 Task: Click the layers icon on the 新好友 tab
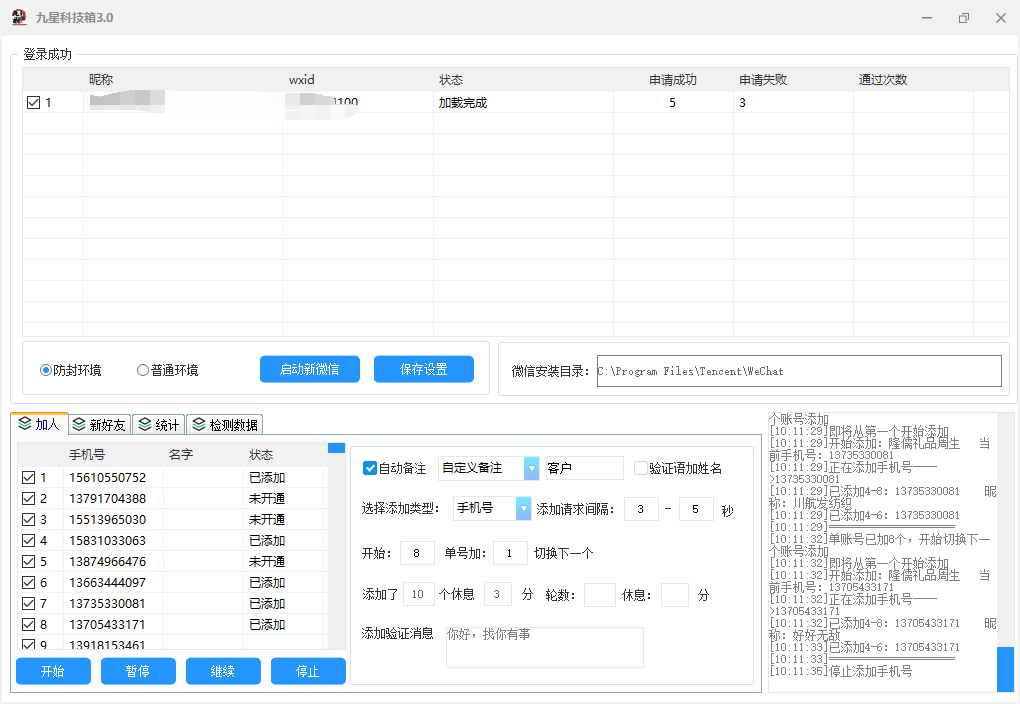pos(79,425)
